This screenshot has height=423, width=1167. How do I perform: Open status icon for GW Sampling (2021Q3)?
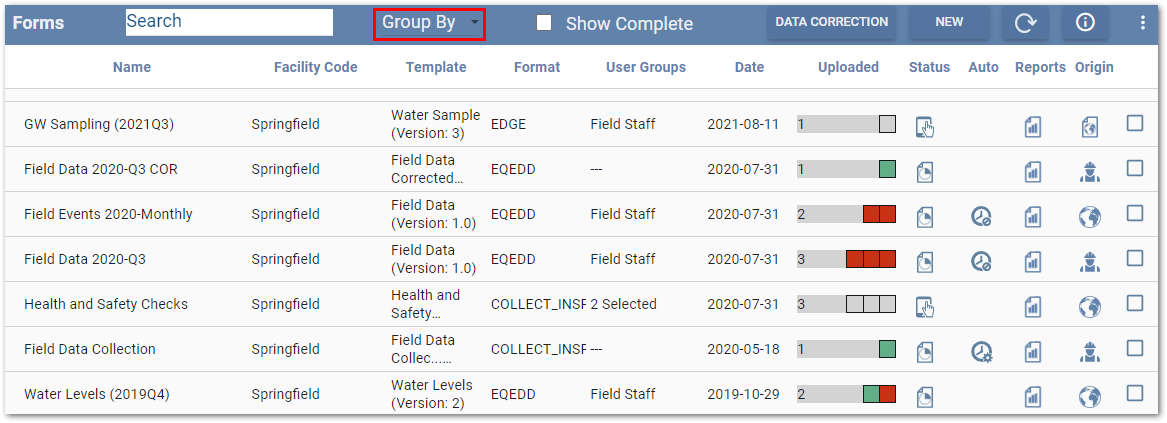point(926,126)
